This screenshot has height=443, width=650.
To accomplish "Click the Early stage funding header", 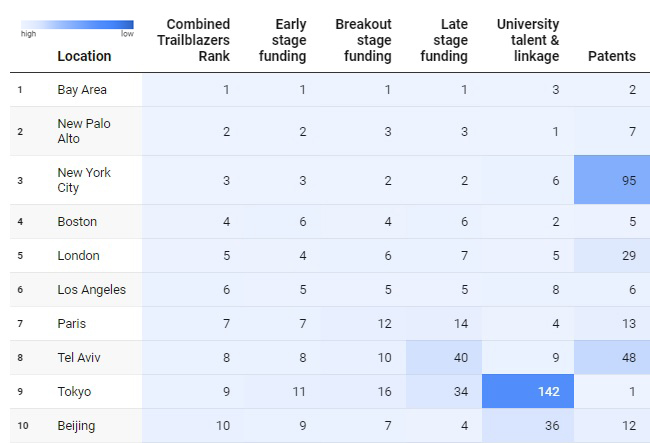I will [290, 40].
